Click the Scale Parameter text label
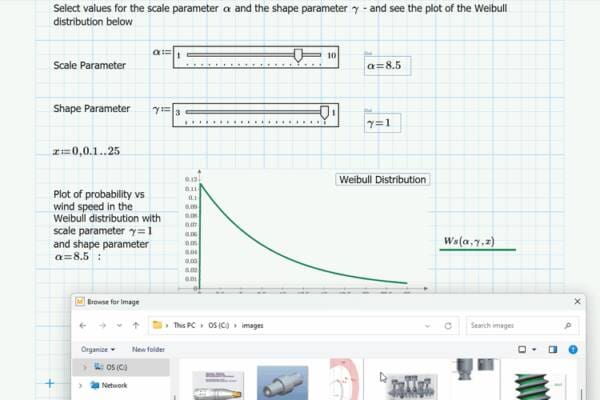Viewport: 600px width, 400px height. [x=90, y=65]
